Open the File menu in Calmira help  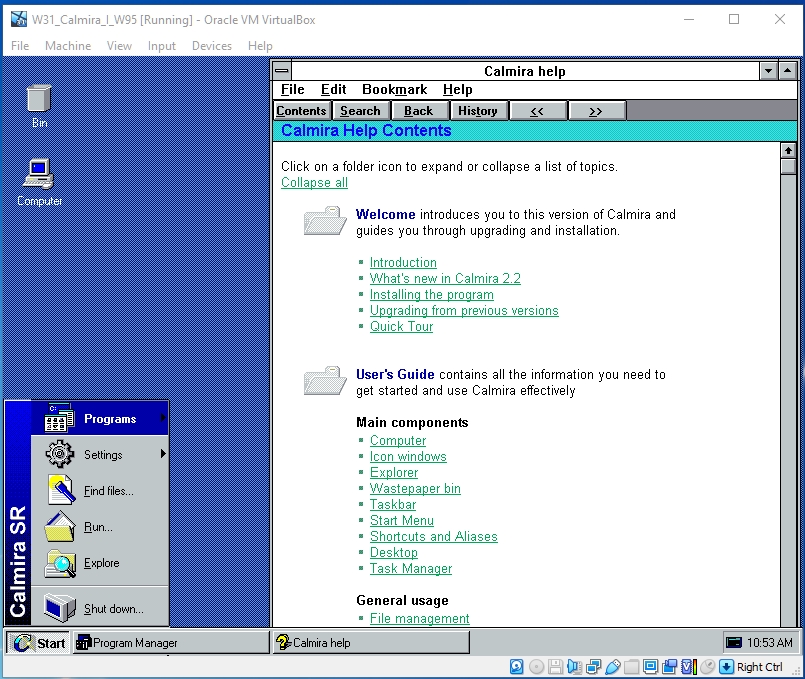(x=293, y=89)
